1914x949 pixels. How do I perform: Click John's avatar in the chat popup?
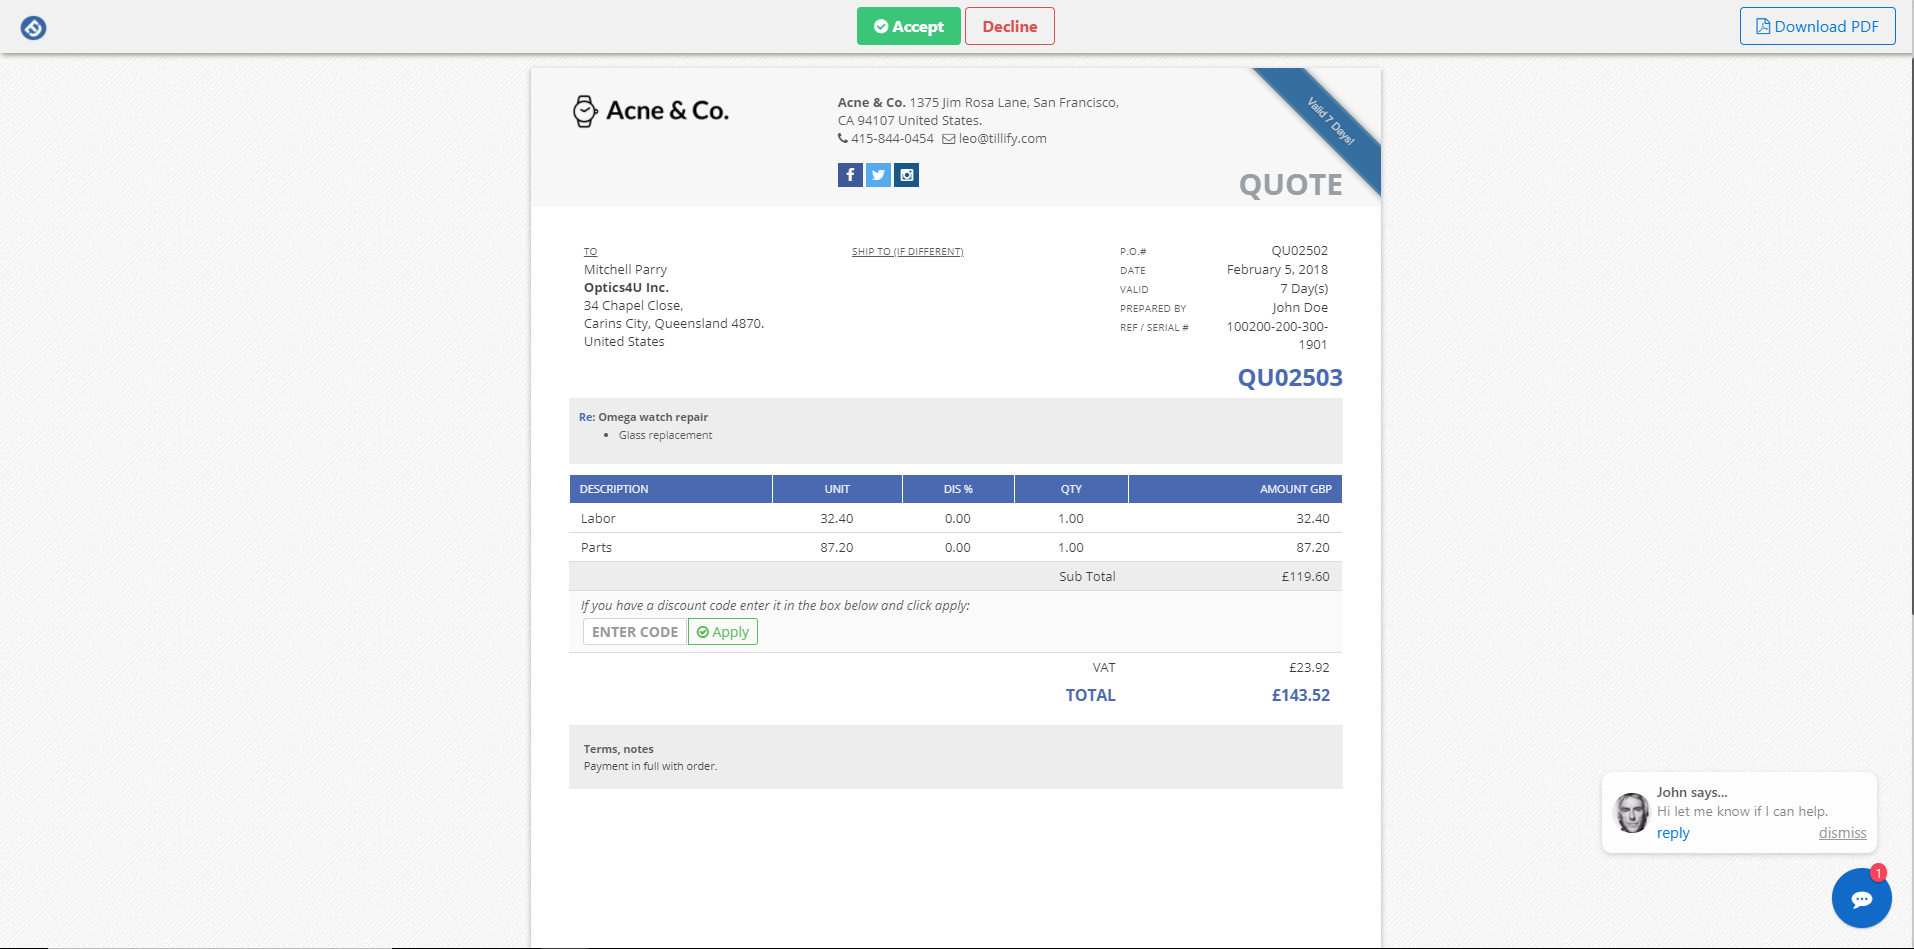point(1632,813)
